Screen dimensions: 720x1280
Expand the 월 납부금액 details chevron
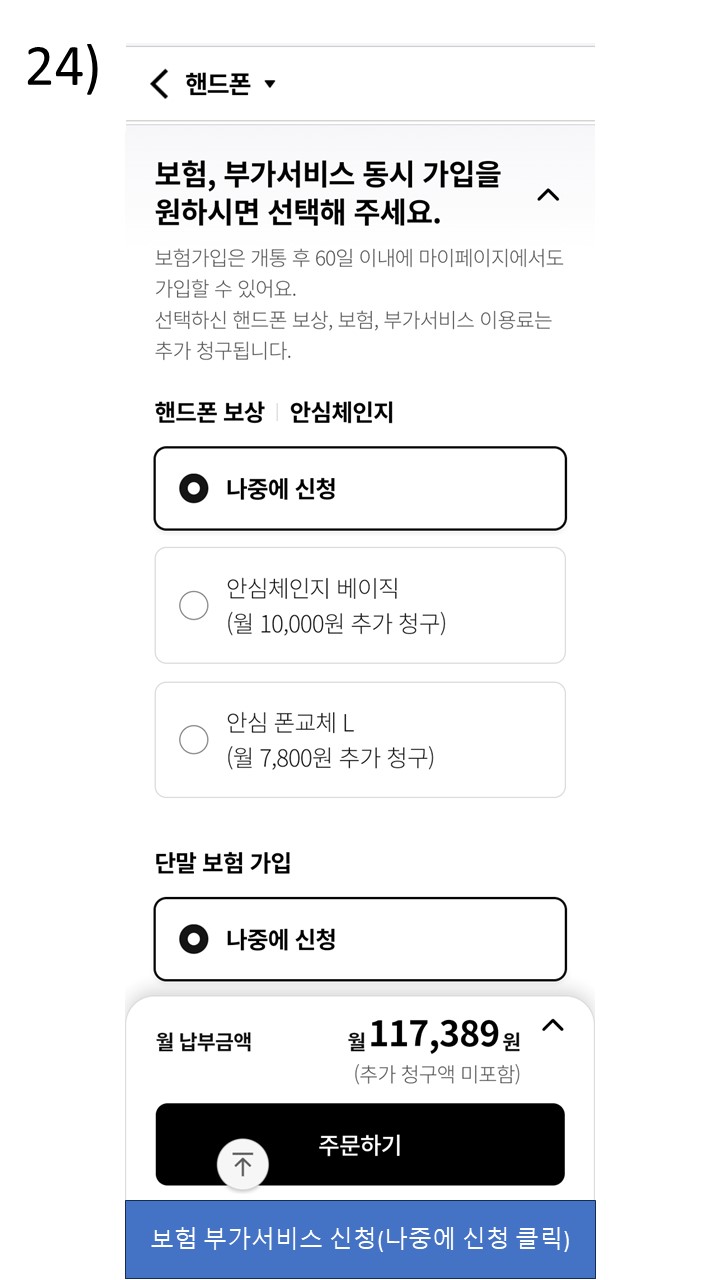(x=552, y=1025)
